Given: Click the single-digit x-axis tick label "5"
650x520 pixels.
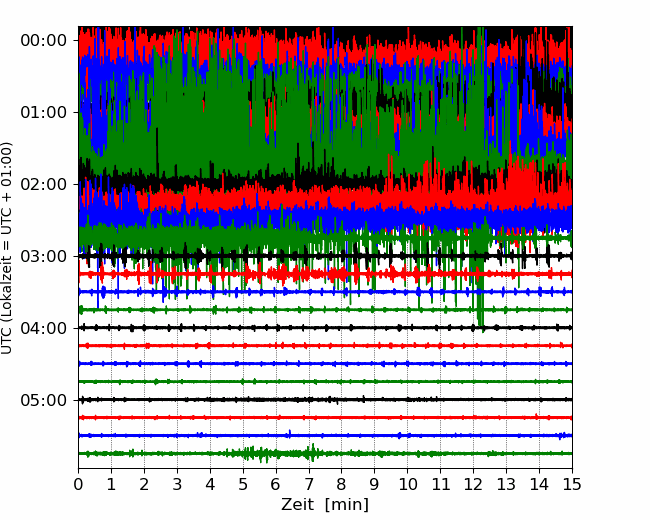Looking at the screenshot, I should [x=243, y=484].
